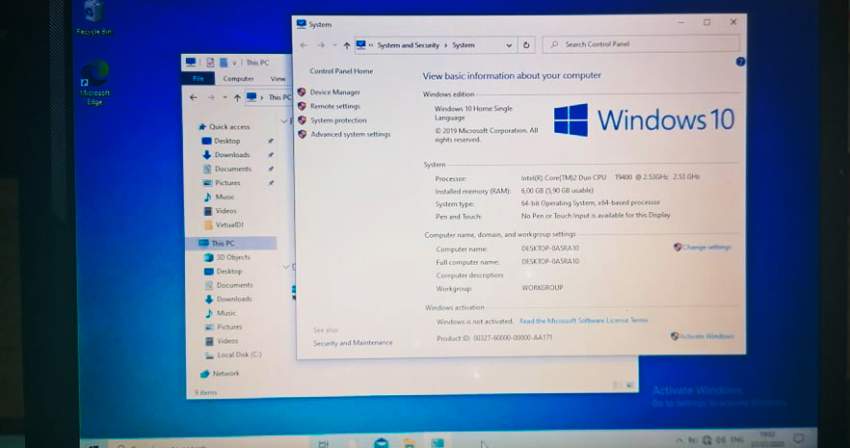Show hidden tray icons chevron
Image resolution: width=850 pixels, height=448 pixels.
pyautogui.click(x=679, y=440)
